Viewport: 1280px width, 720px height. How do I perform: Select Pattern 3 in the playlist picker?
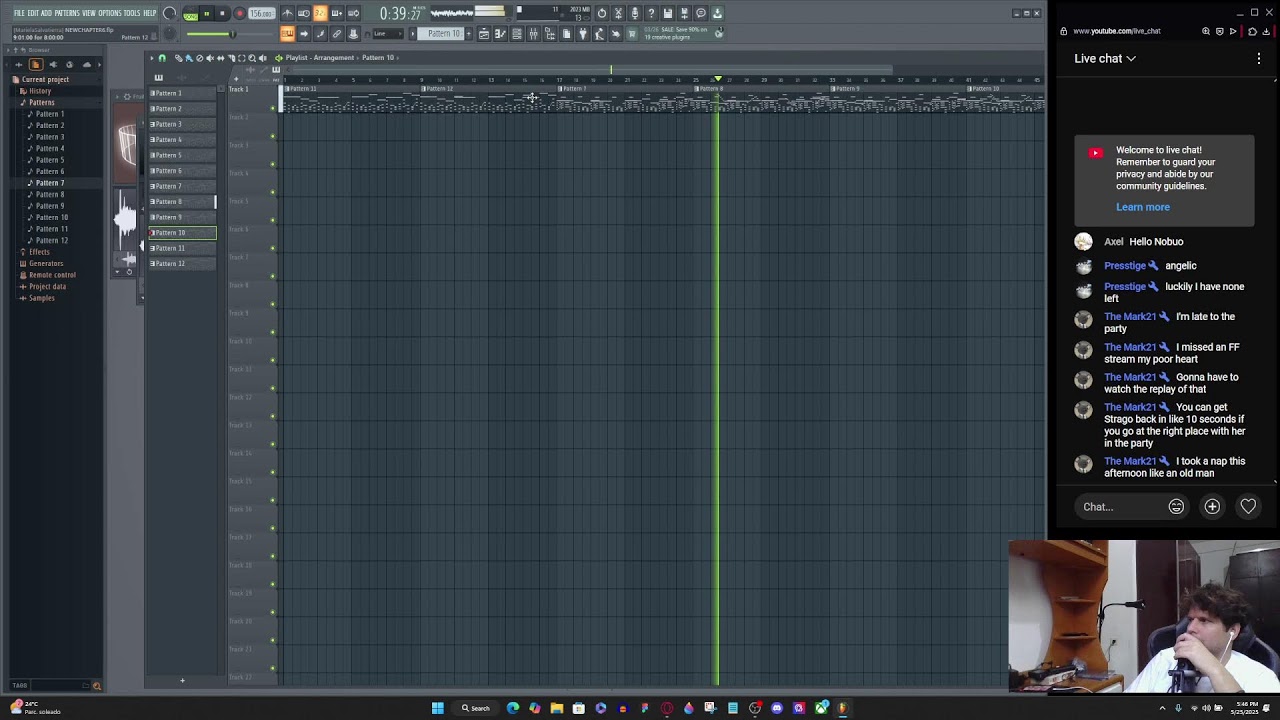pos(182,124)
